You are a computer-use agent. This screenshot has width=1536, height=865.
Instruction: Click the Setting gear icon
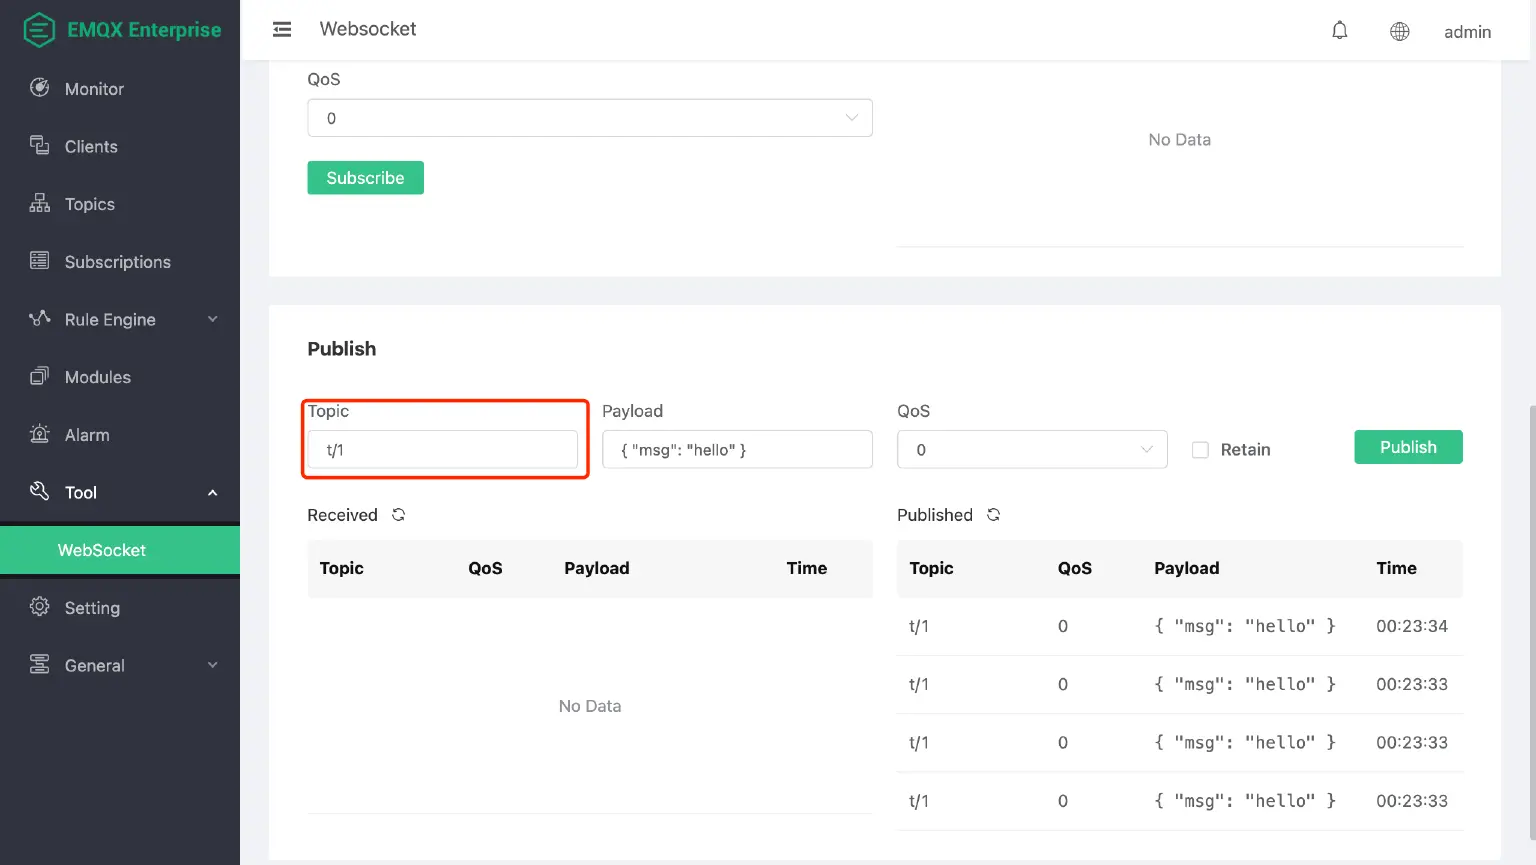[40, 607]
